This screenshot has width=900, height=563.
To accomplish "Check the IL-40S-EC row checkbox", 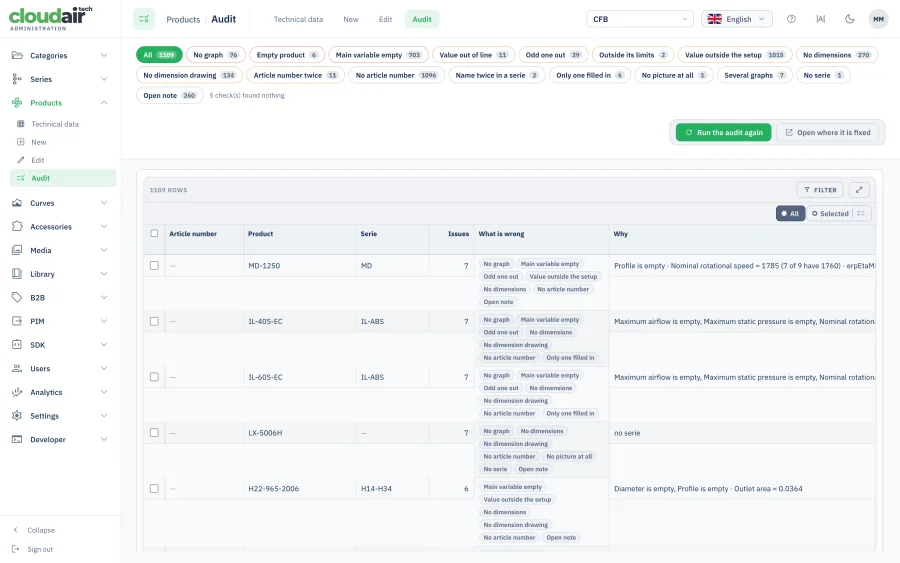I will tap(154, 321).
